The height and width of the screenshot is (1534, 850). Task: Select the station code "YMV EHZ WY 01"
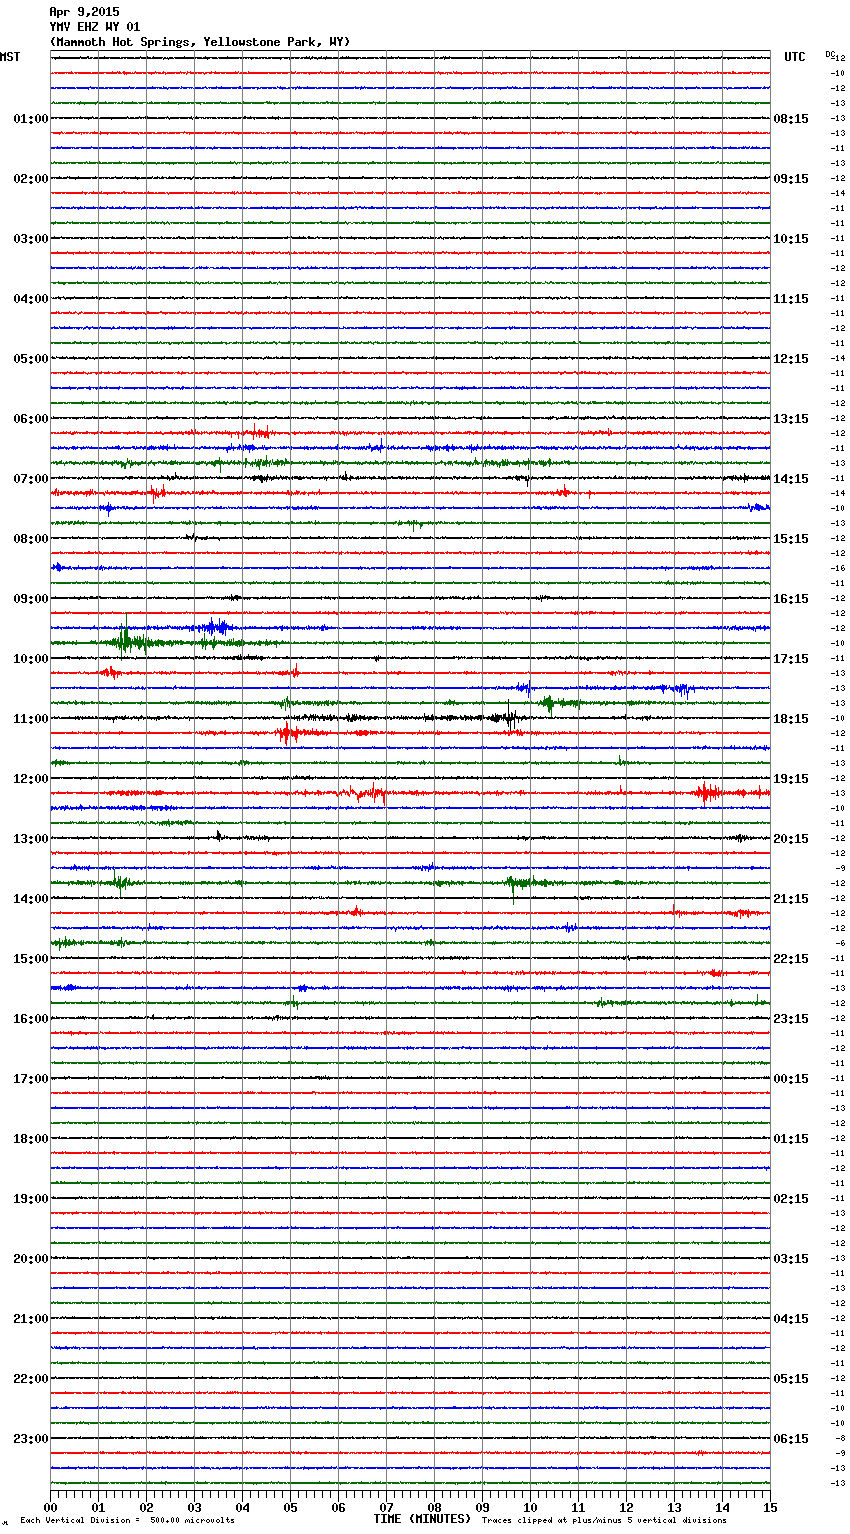pyautogui.click(x=95, y=27)
